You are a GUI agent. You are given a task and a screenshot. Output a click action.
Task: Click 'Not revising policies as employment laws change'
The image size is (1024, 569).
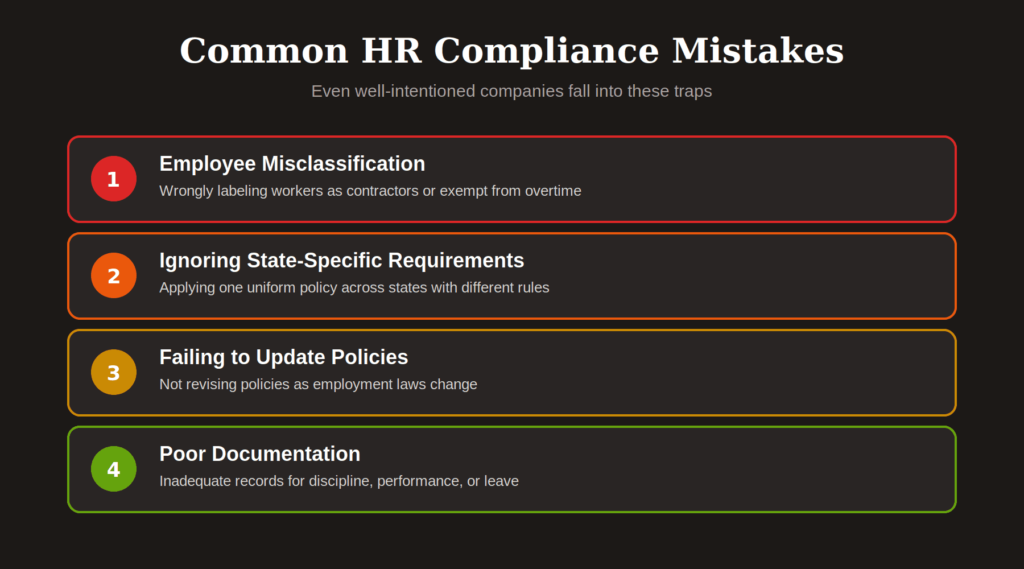pyautogui.click(x=318, y=384)
